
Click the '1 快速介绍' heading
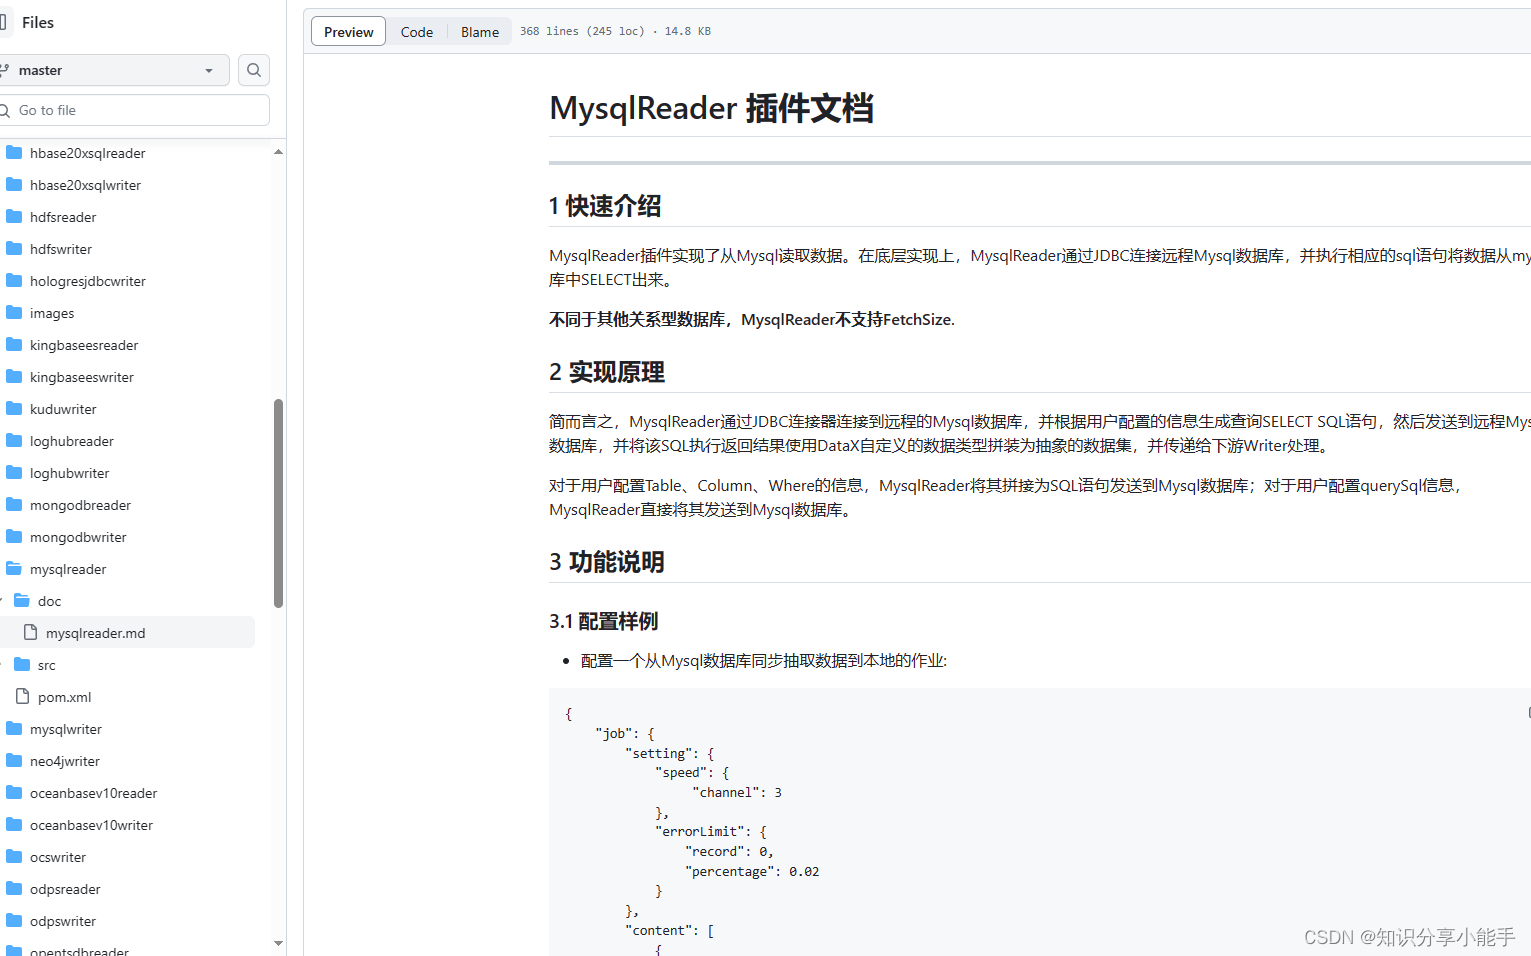(605, 206)
